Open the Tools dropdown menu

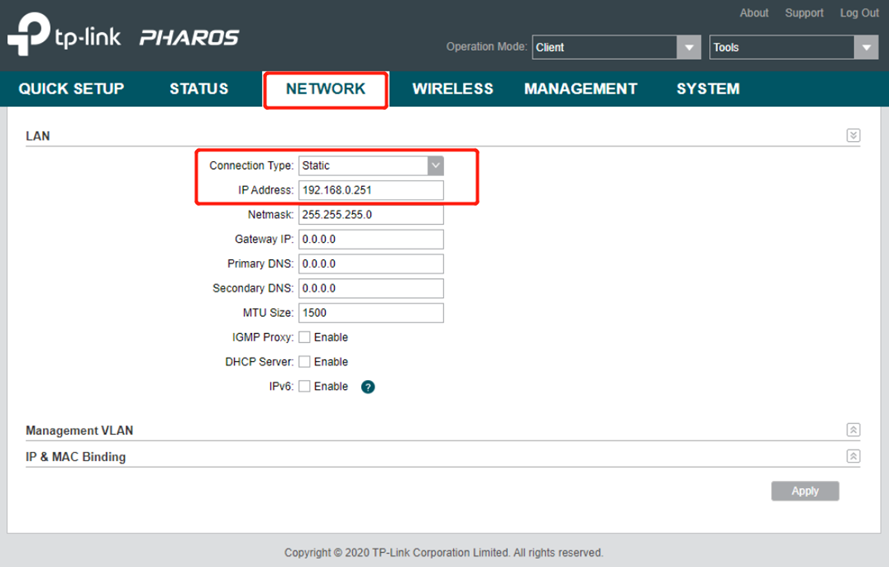[x=794, y=47]
